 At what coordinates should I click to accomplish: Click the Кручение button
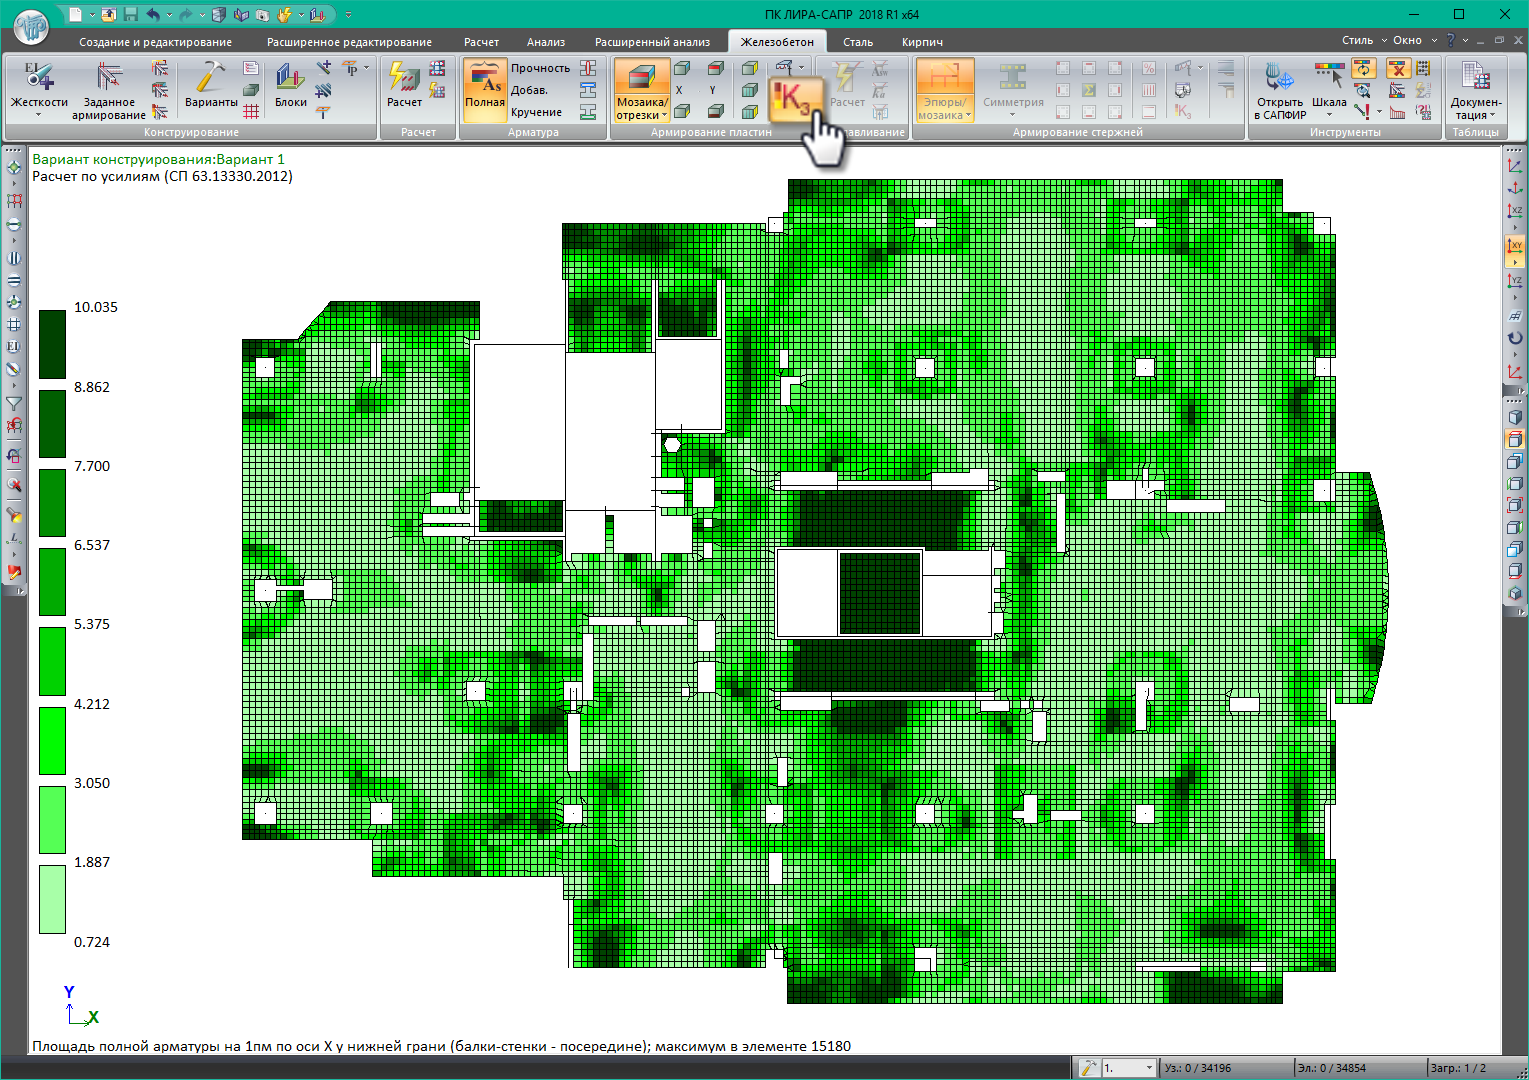(536, 112)
